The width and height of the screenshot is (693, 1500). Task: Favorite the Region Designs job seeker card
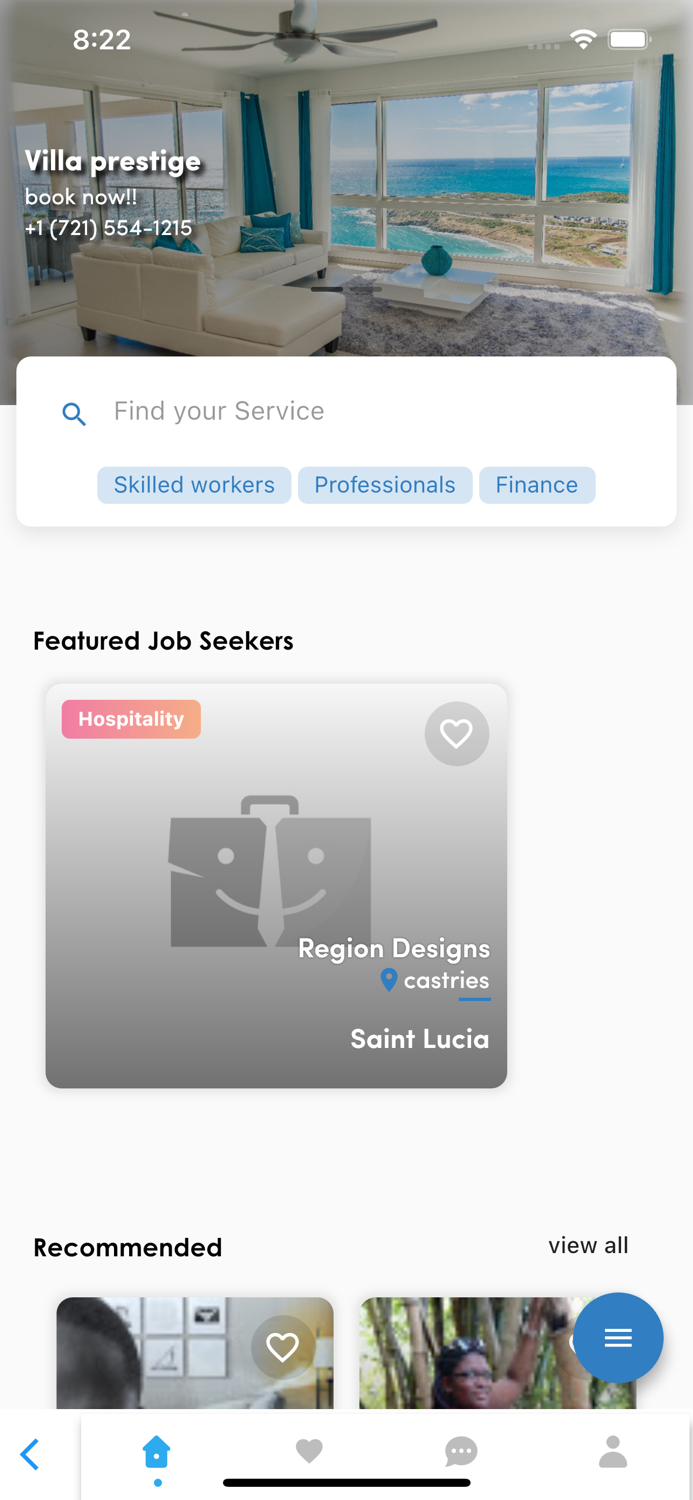click(x=457, y=733)
